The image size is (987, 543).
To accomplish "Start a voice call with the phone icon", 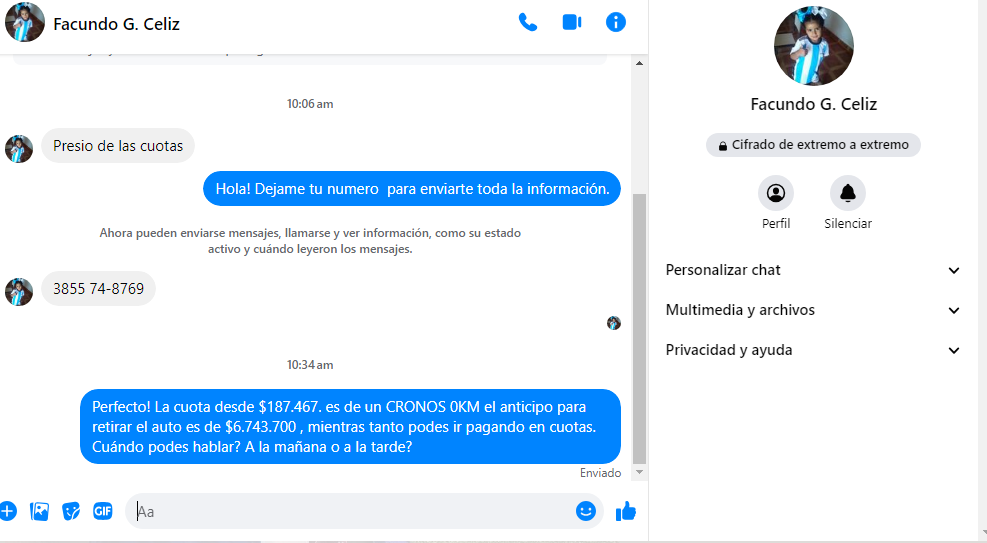I will pos(528,23).
